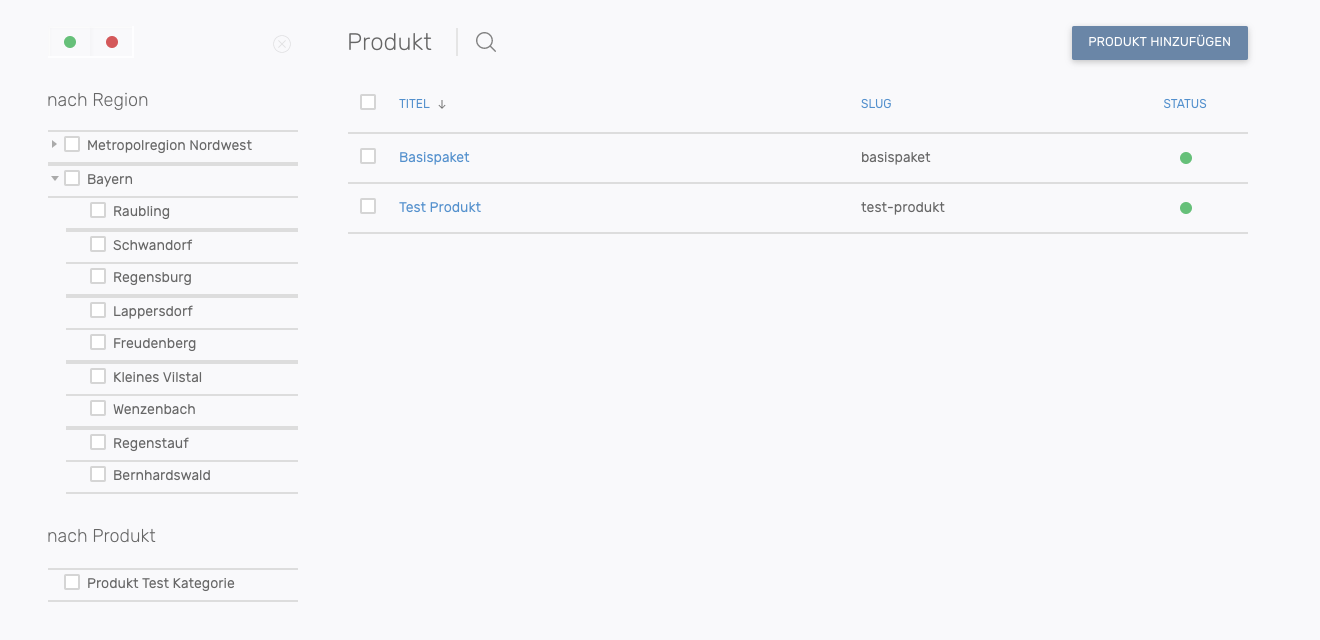The image size is (1320, 640).
Task: Select Produkt Test Kategorie filter checkbox
Action: (72, 582)
